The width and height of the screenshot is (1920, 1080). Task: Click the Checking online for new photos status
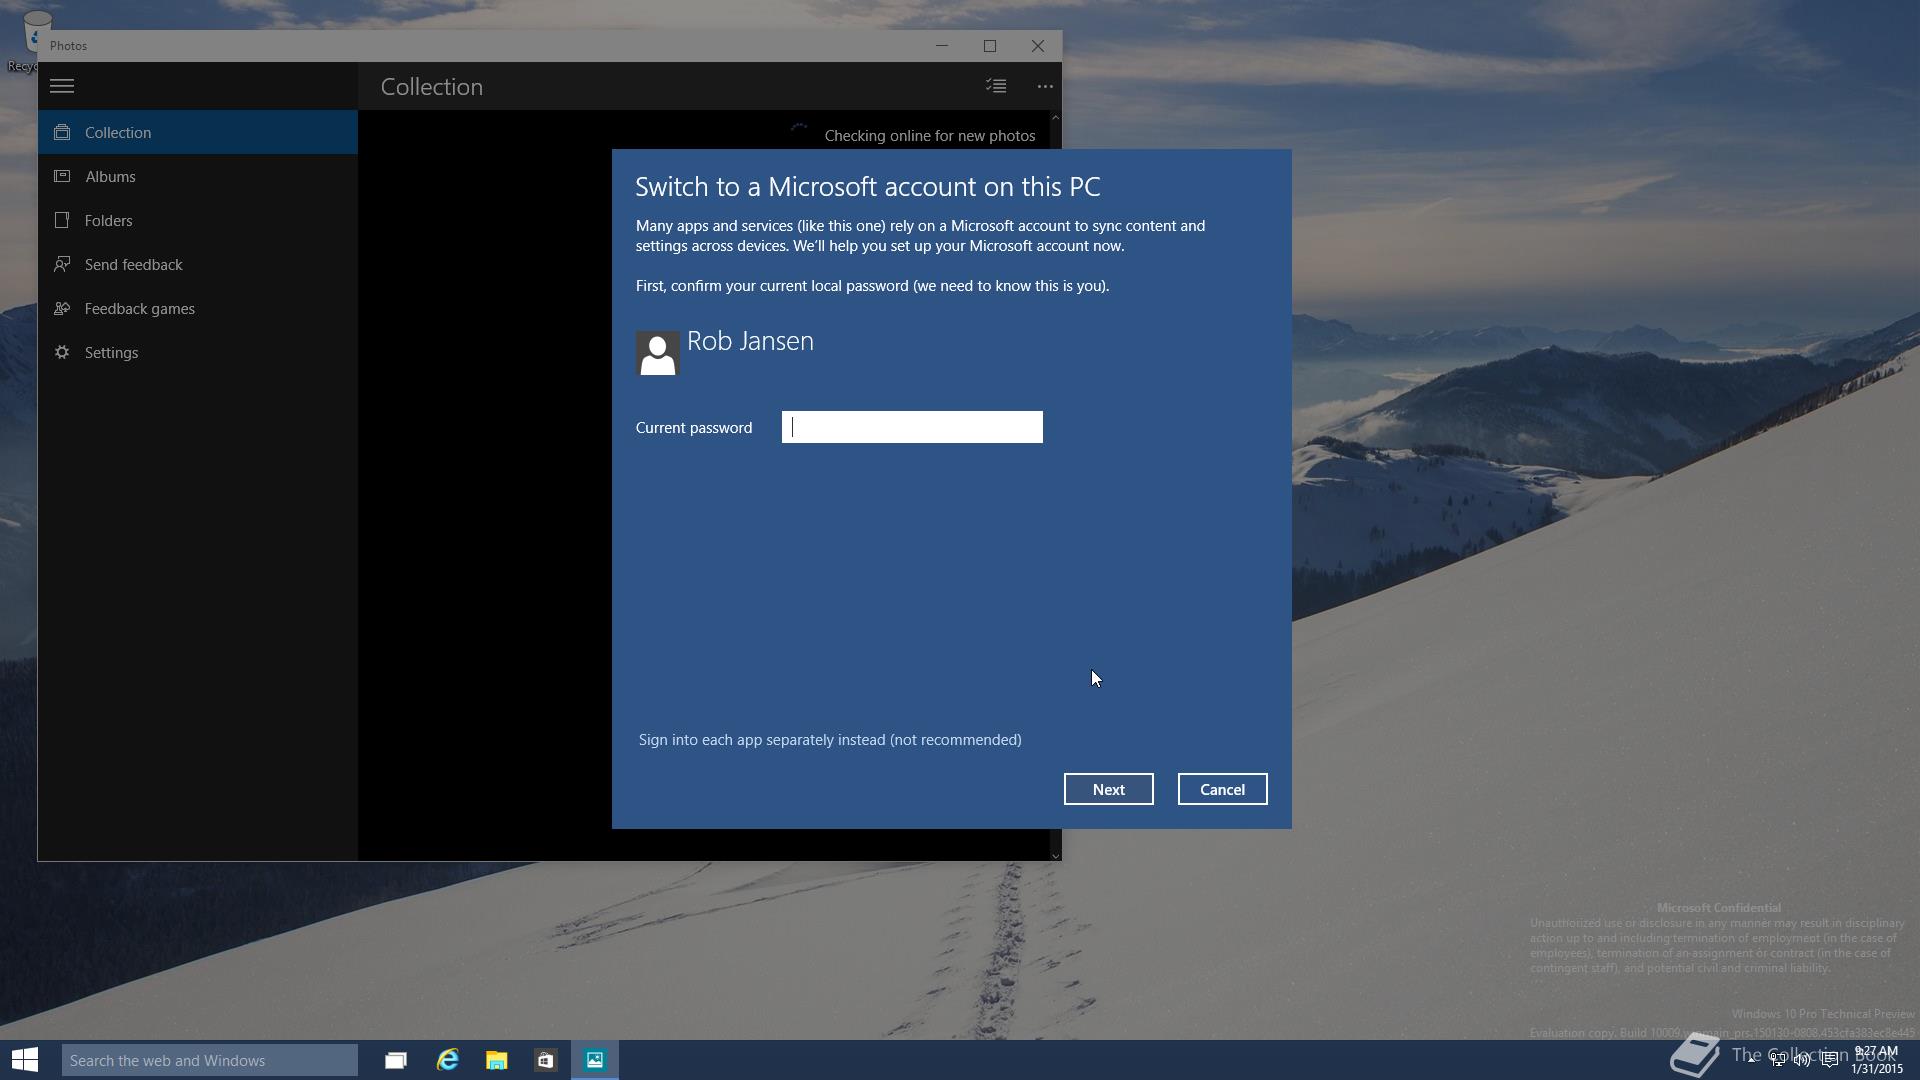tap(930, 136)
